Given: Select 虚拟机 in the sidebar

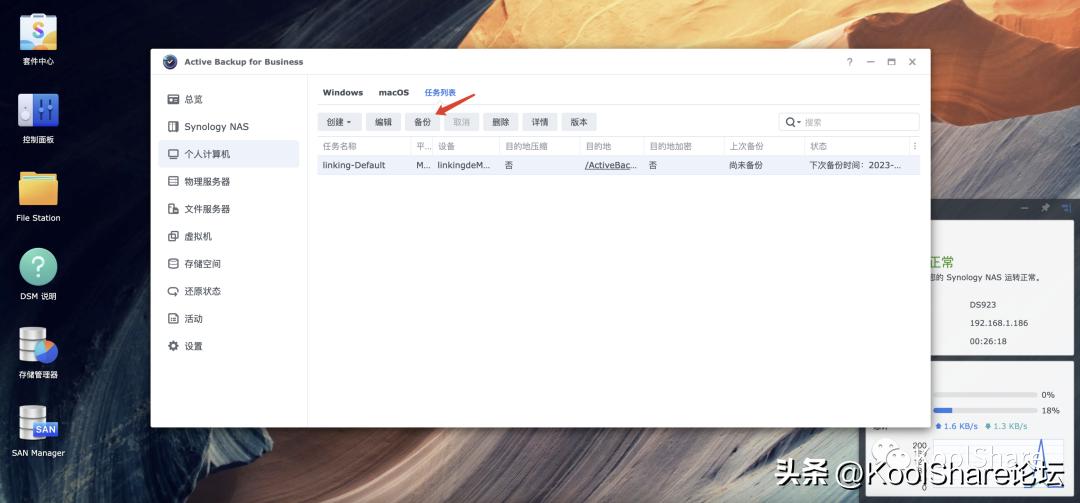Looking at the screenshot, I should 229,236.
